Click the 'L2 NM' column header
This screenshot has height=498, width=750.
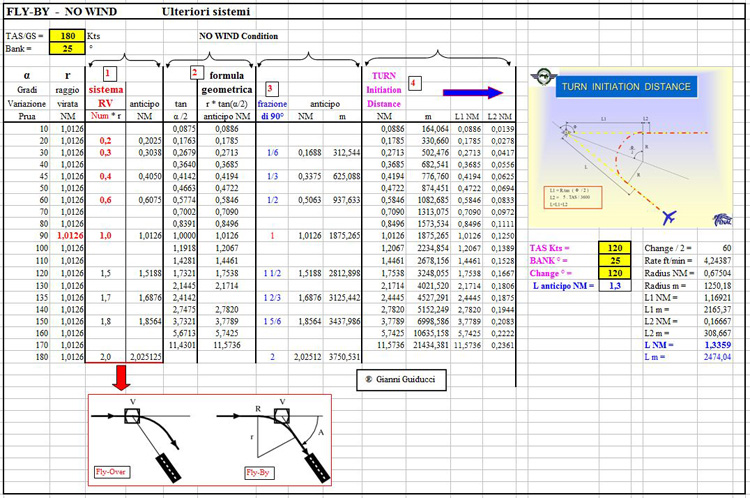[499, 116]
